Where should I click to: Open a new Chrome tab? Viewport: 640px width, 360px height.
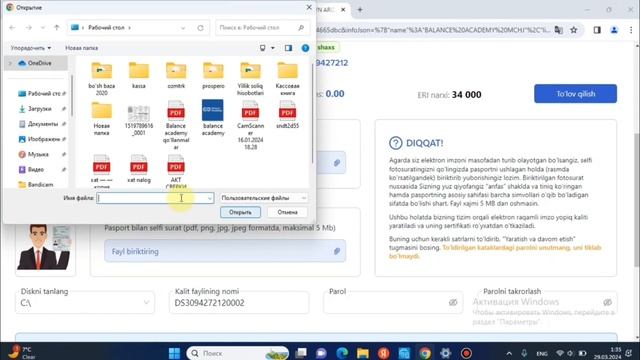360,9
